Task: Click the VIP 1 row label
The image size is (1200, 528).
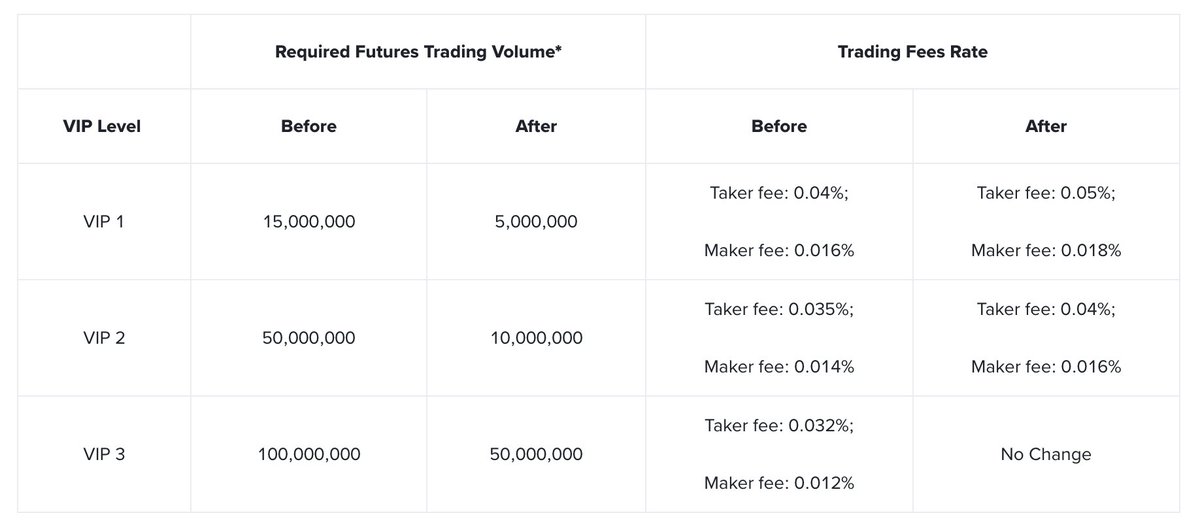Action: pos(104,221)
